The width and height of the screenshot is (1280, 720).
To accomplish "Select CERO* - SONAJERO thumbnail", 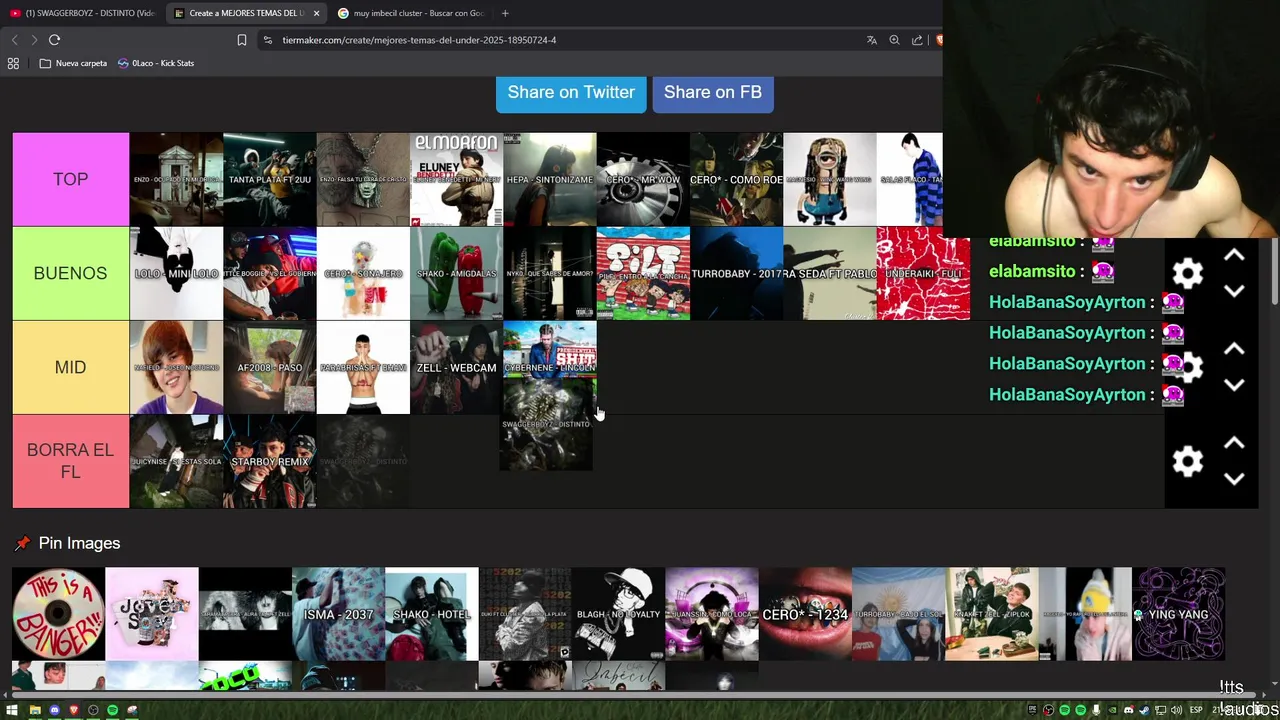I will pos(363,273).
